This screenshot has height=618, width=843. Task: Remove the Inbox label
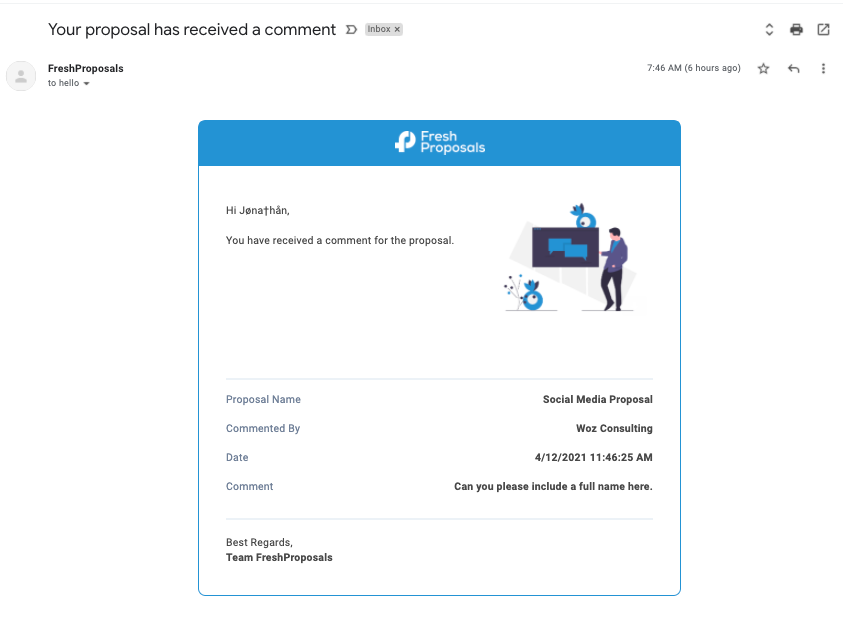[397, 30]
